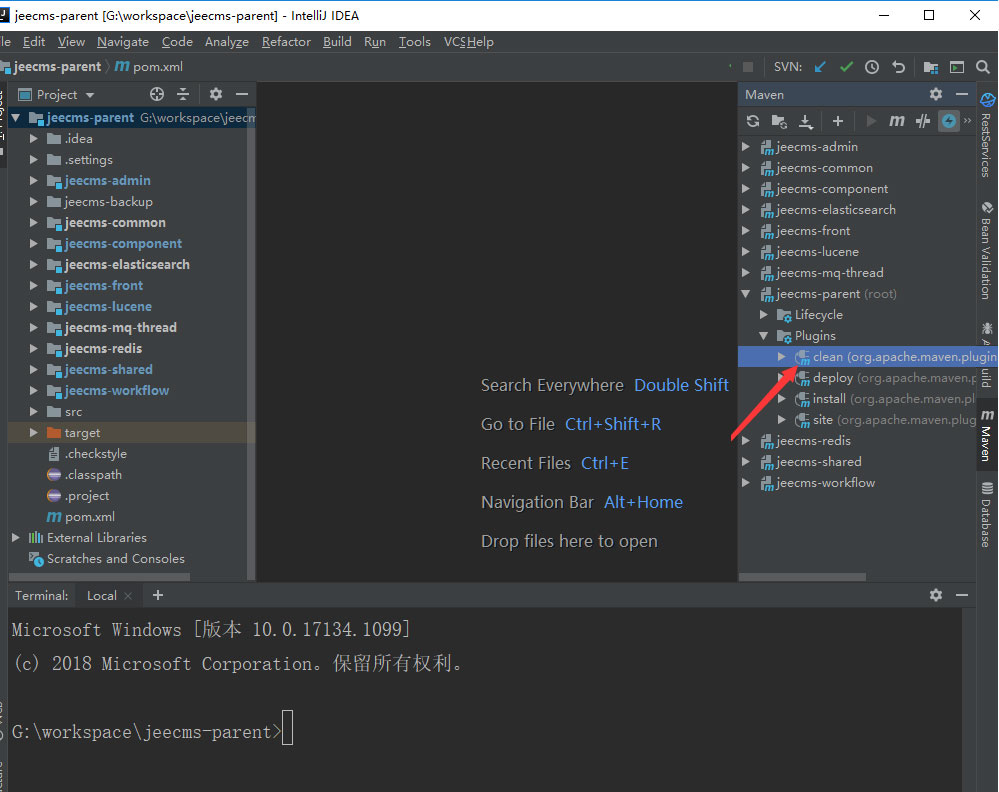Click Collapse All icon in Project panel
The image size is (999, 792).
(183, 94)
